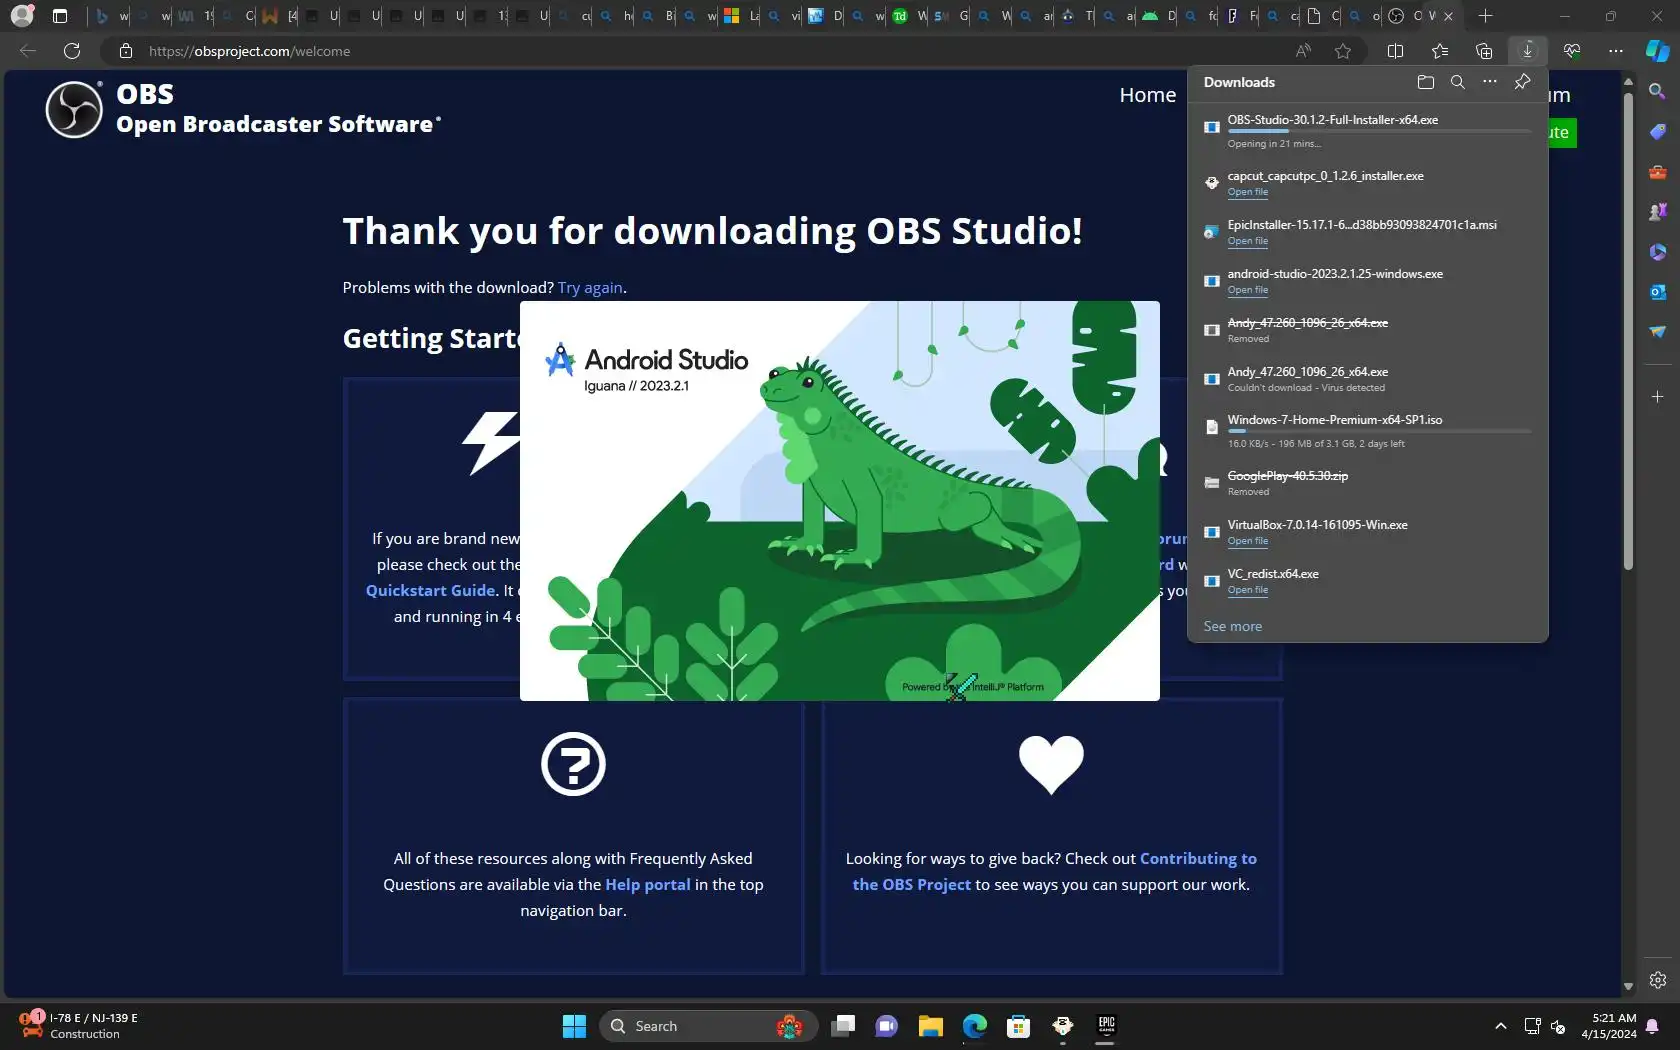Viewport: 1680px width, 1050px height.
Task: Open the Favorites list
Action: tap(1440, 51)
